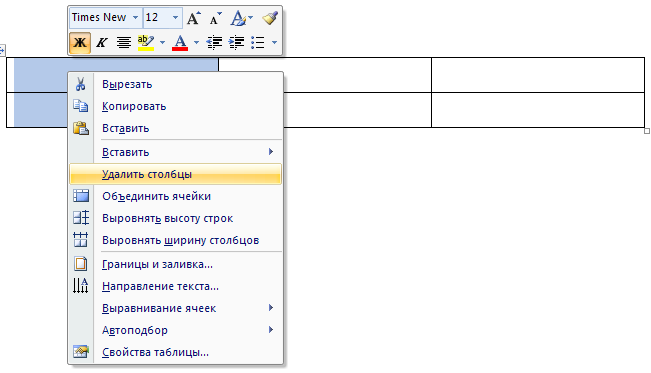Apply yellow text highlight color

pyautogui.click(x=146, y=42)
